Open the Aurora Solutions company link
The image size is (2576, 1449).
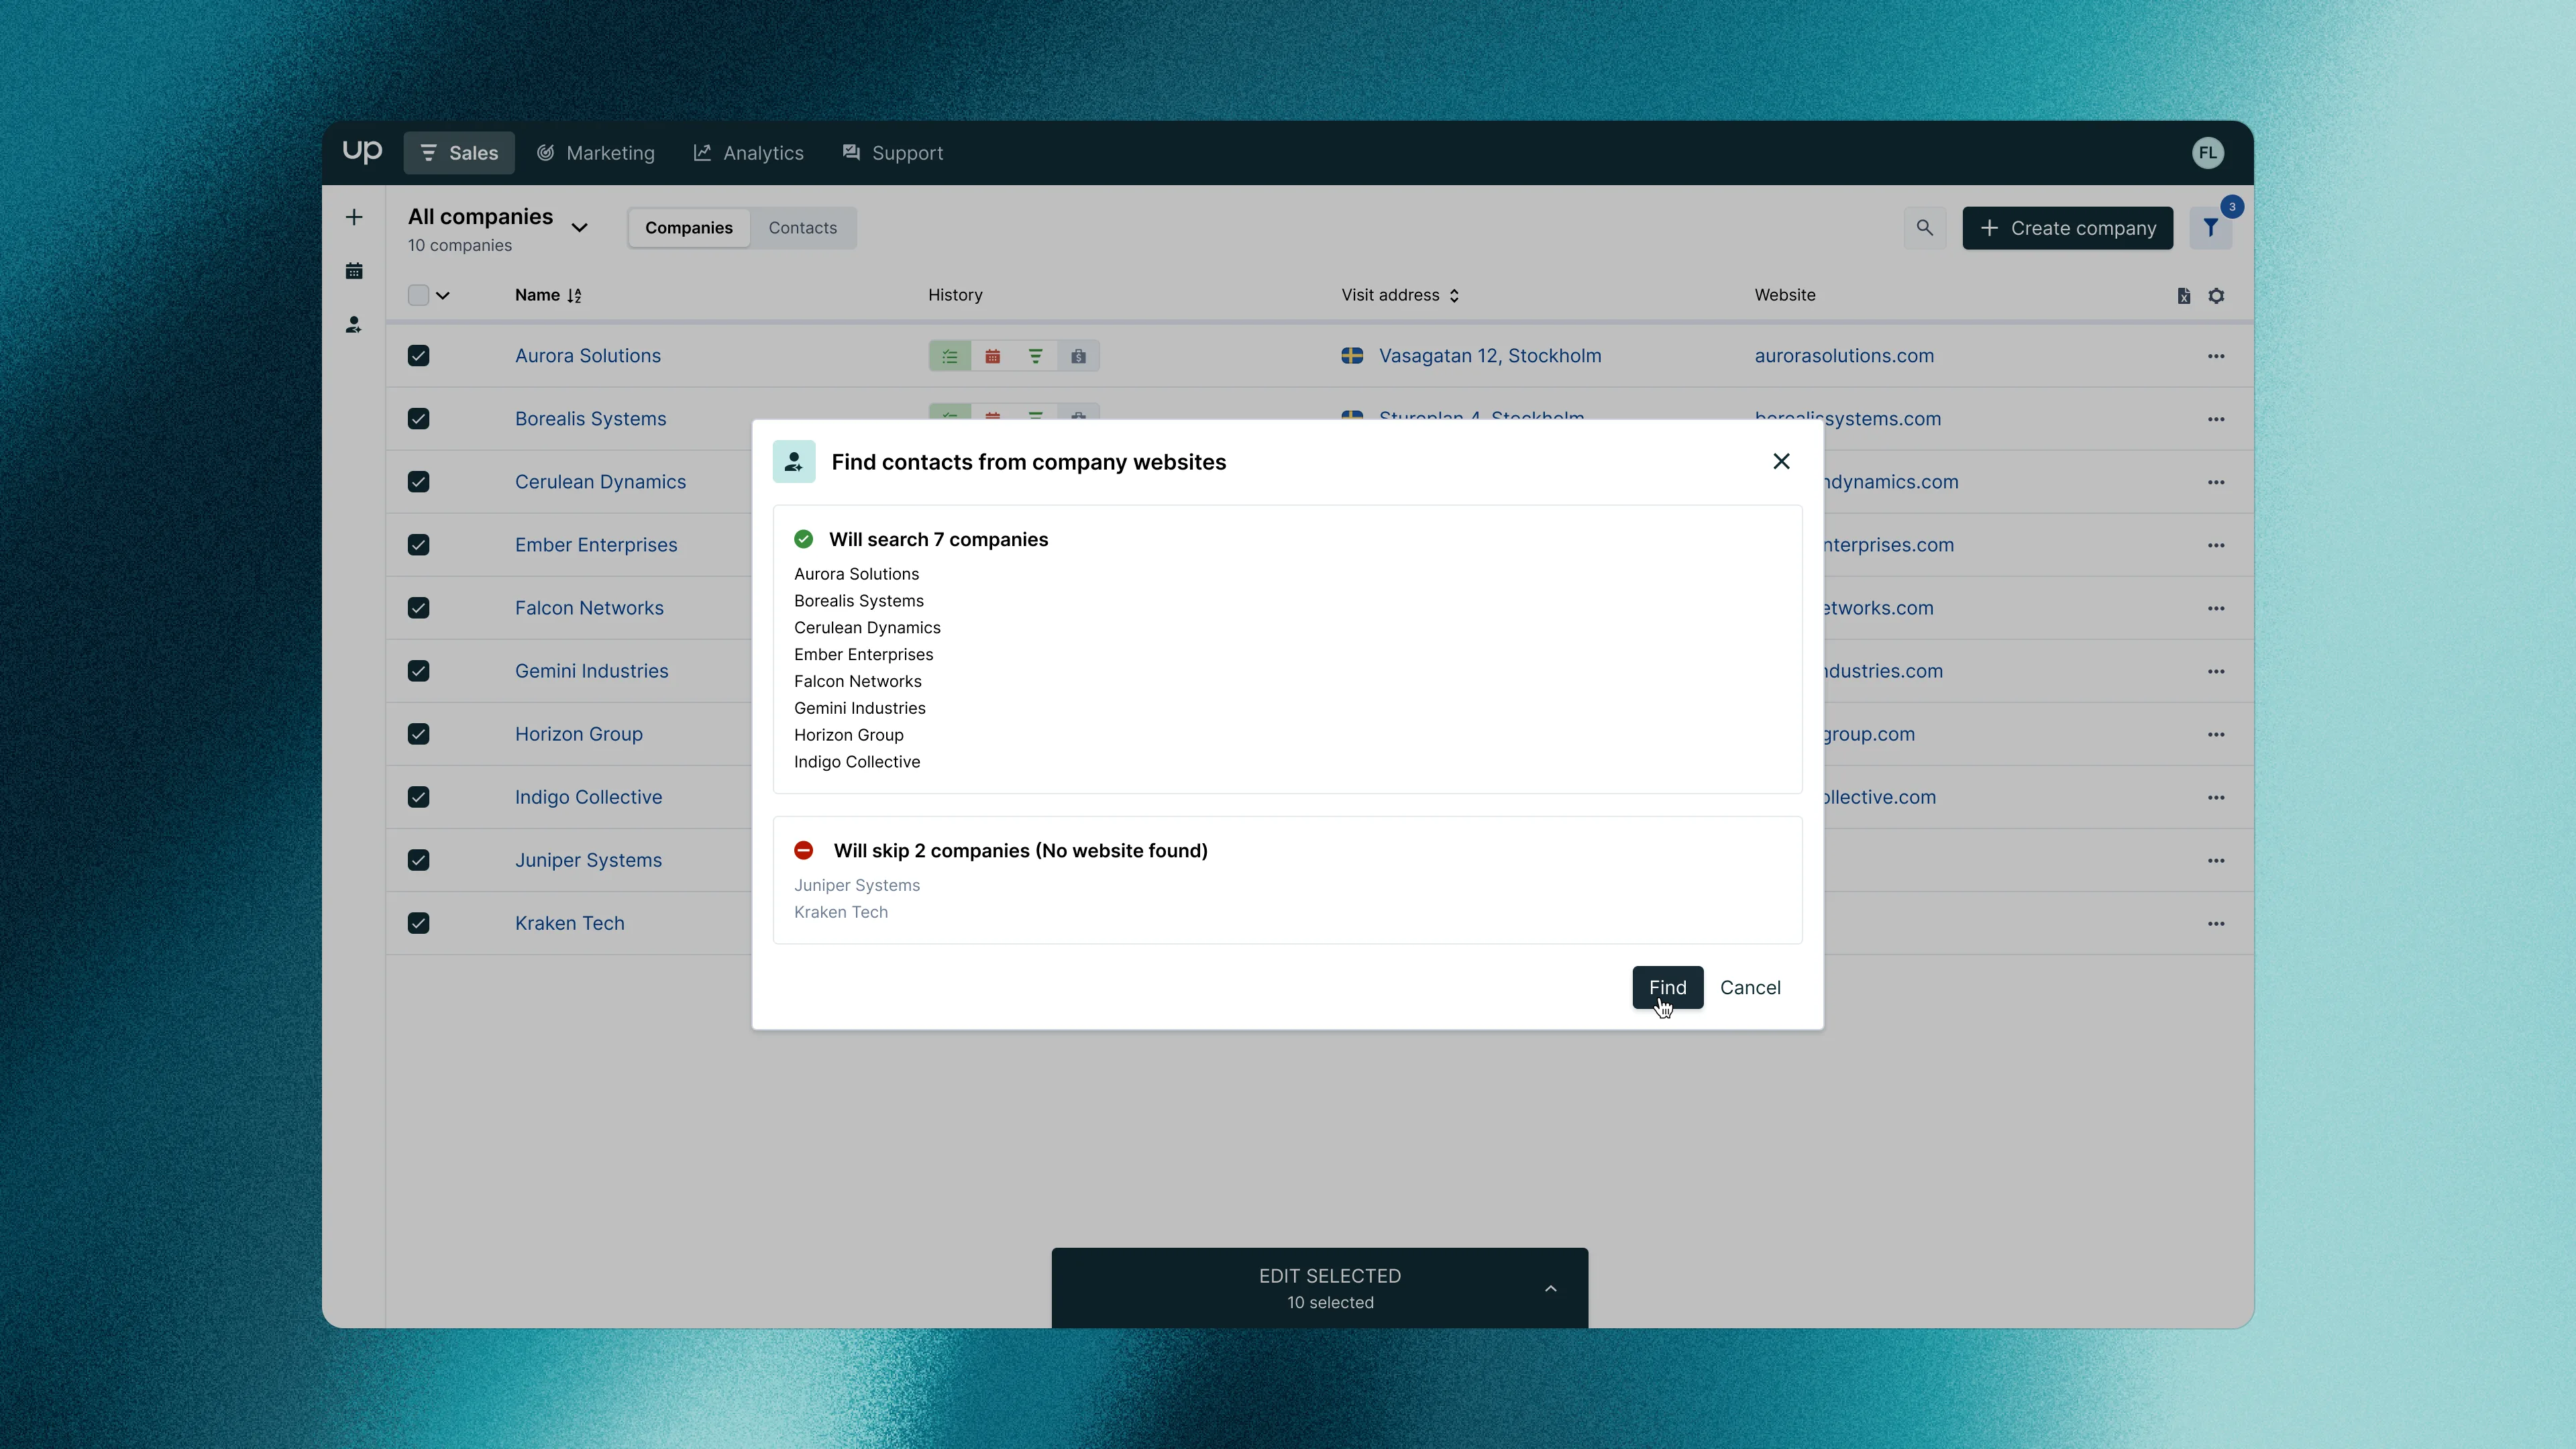(588, 356)
